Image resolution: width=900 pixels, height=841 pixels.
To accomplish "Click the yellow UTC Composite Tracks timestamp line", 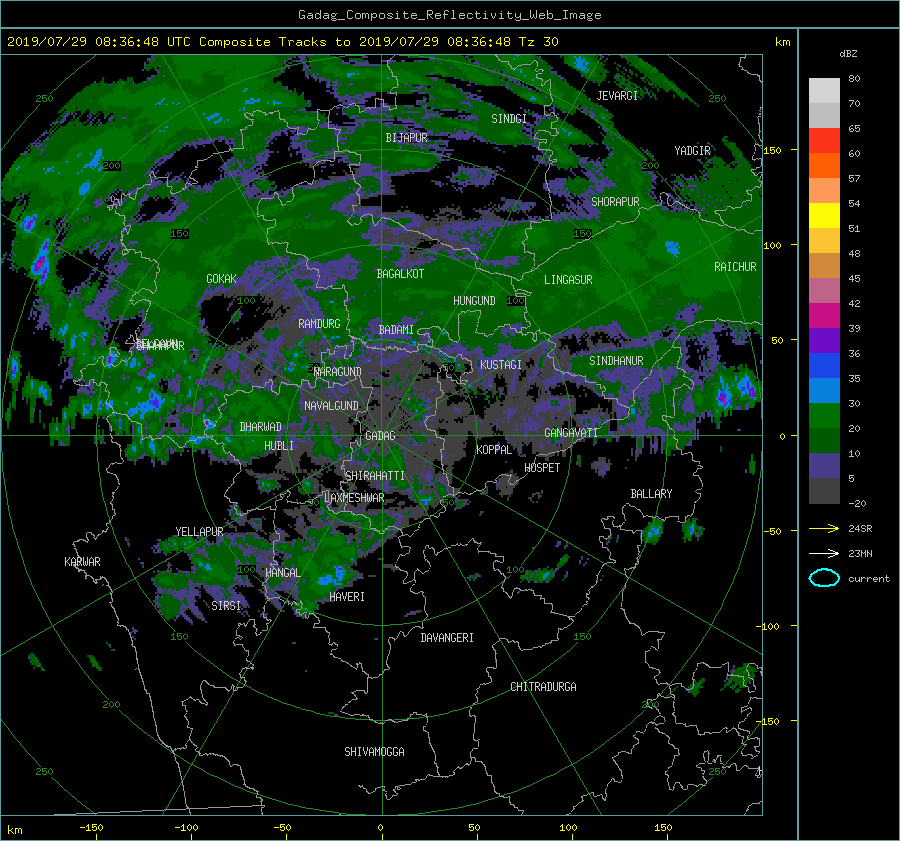I will click(x=282, y=42).
